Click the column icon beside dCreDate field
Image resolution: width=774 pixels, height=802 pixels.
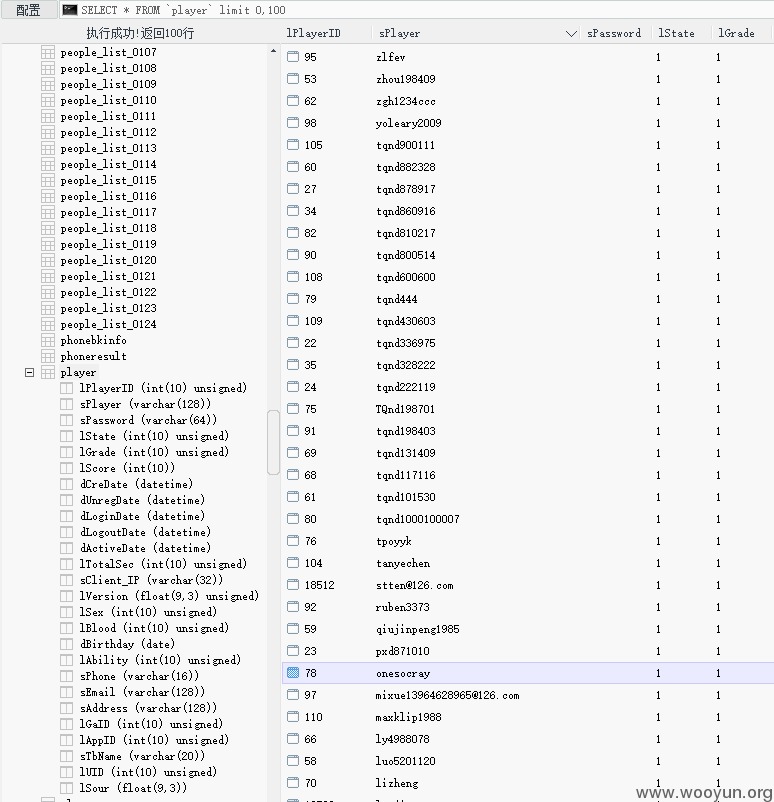pos(67,484)
